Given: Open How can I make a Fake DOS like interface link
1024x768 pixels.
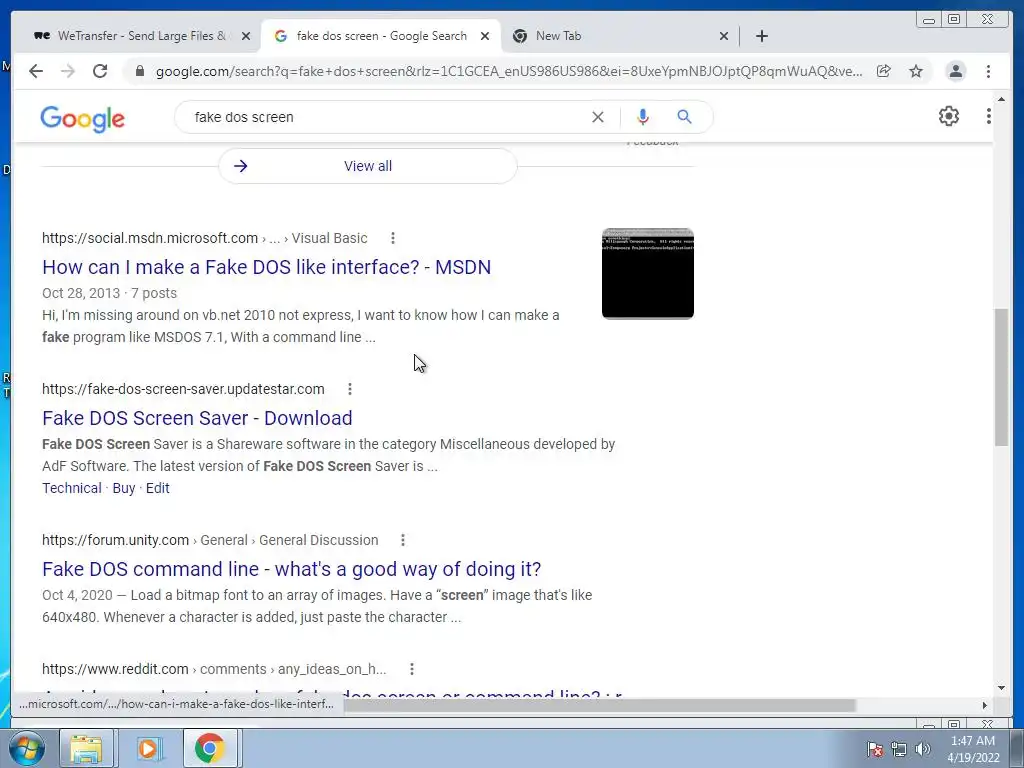Looking at the screenshot, I should coord(266,267).
